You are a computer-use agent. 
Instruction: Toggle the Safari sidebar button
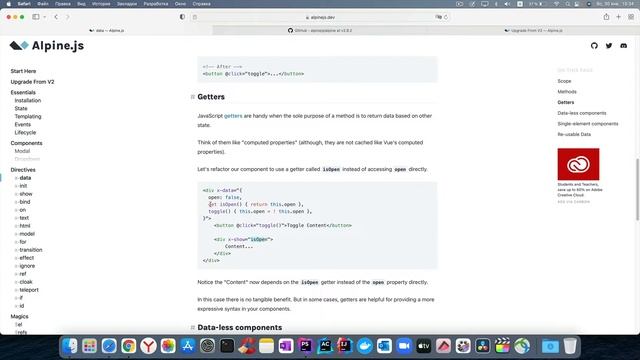pos(36,17)
